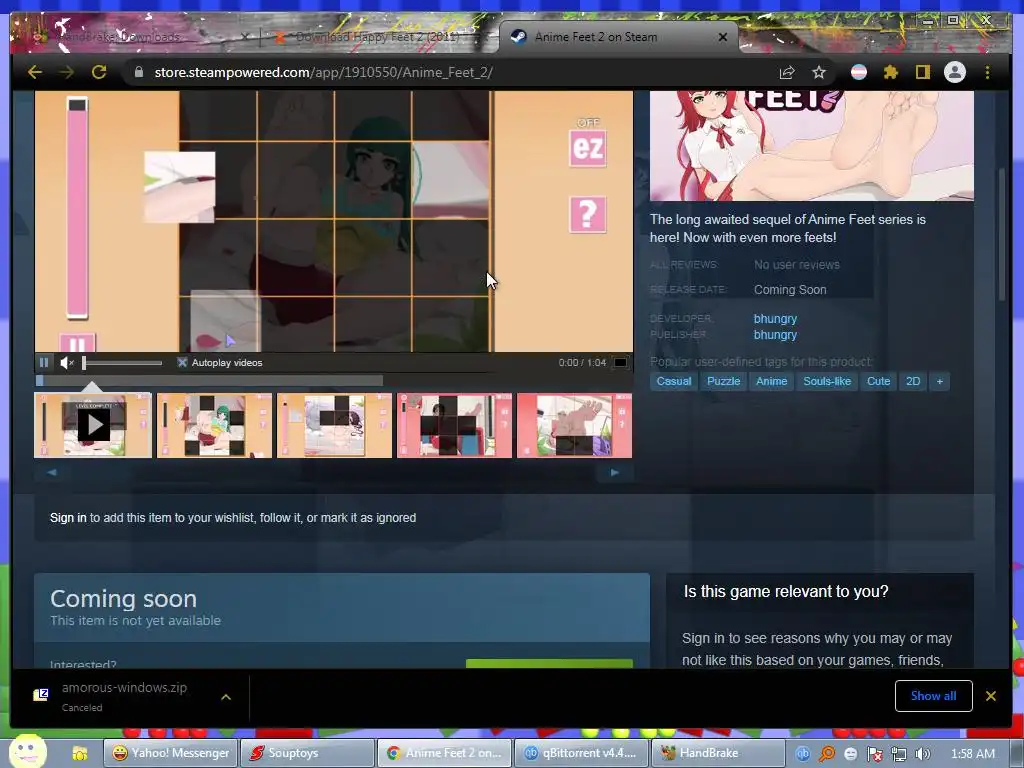Open the Chrome extensions puzzle icon
The height and width of the screenshot is (768, 1024).
(890, 72)
